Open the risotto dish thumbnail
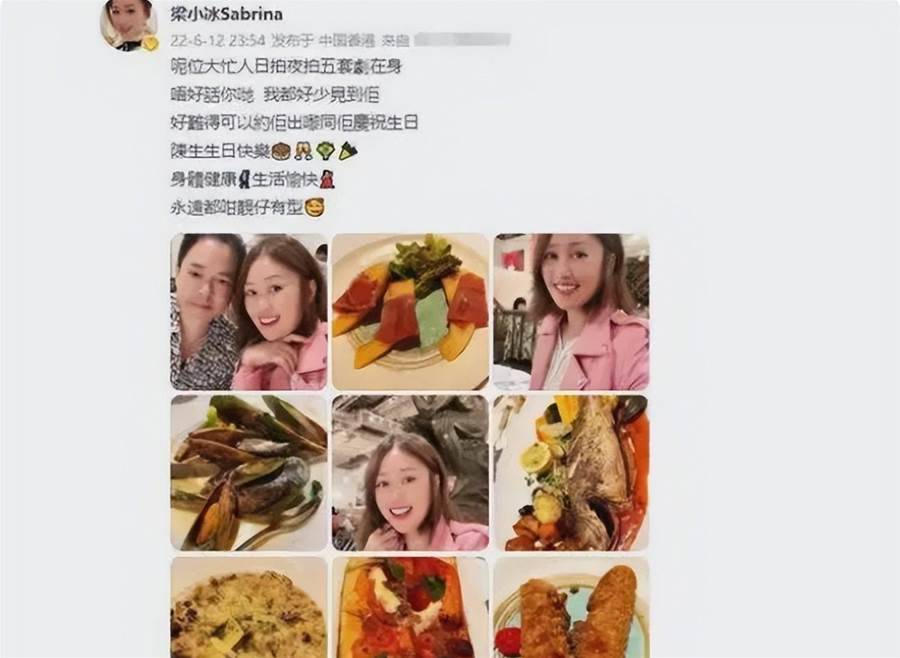 click(x=249, y=607)
